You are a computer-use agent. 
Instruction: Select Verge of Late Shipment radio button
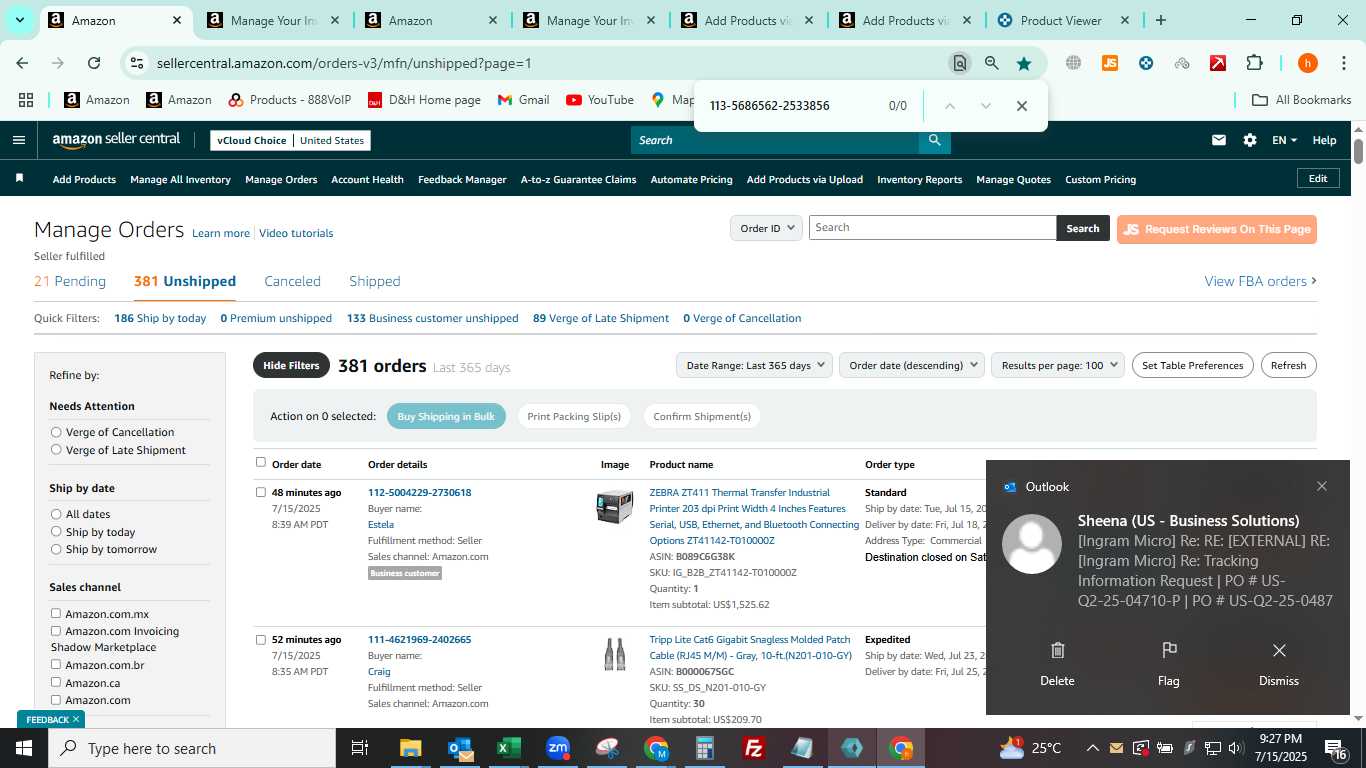click(56, 450)
